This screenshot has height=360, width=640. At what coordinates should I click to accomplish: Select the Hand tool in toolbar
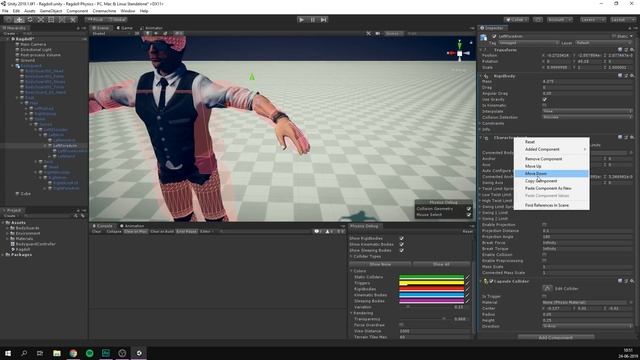[8, 20]
